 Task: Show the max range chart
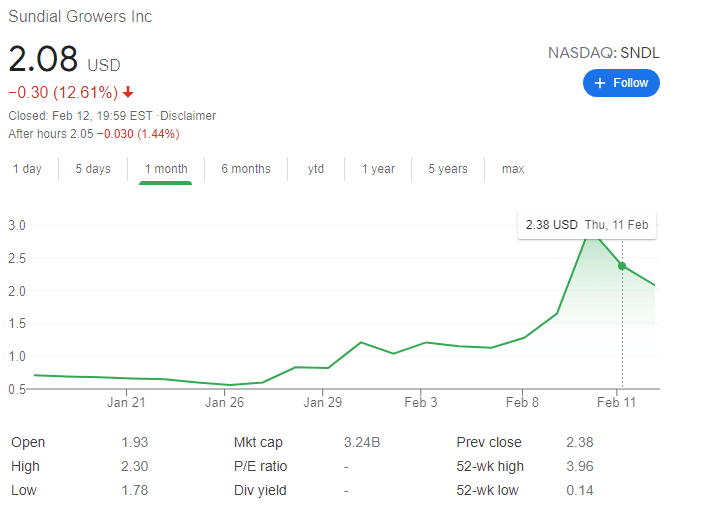pos(513,169)
